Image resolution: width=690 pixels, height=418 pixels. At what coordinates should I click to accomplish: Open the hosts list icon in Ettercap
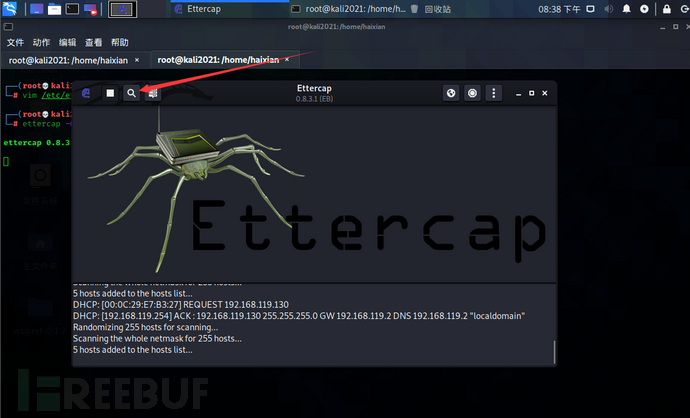[x=153, y=93]
